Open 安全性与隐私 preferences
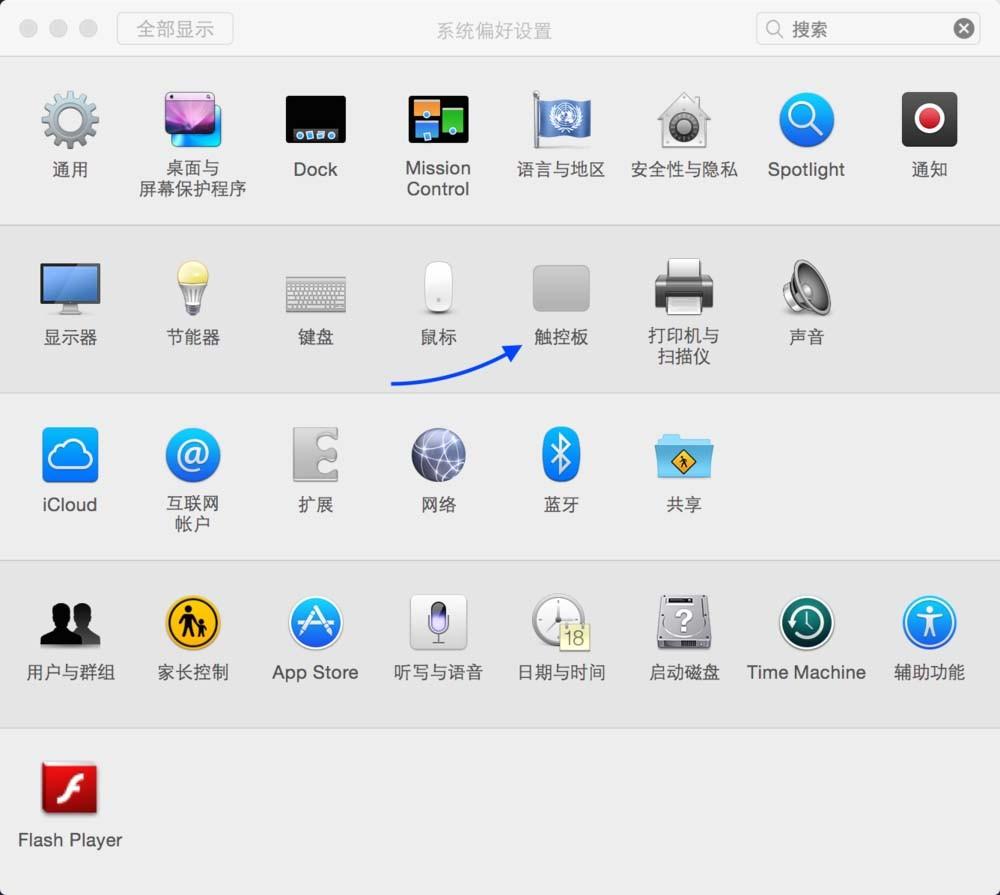The width and height of the screenshot is (1000, 895). click(683, 120)
